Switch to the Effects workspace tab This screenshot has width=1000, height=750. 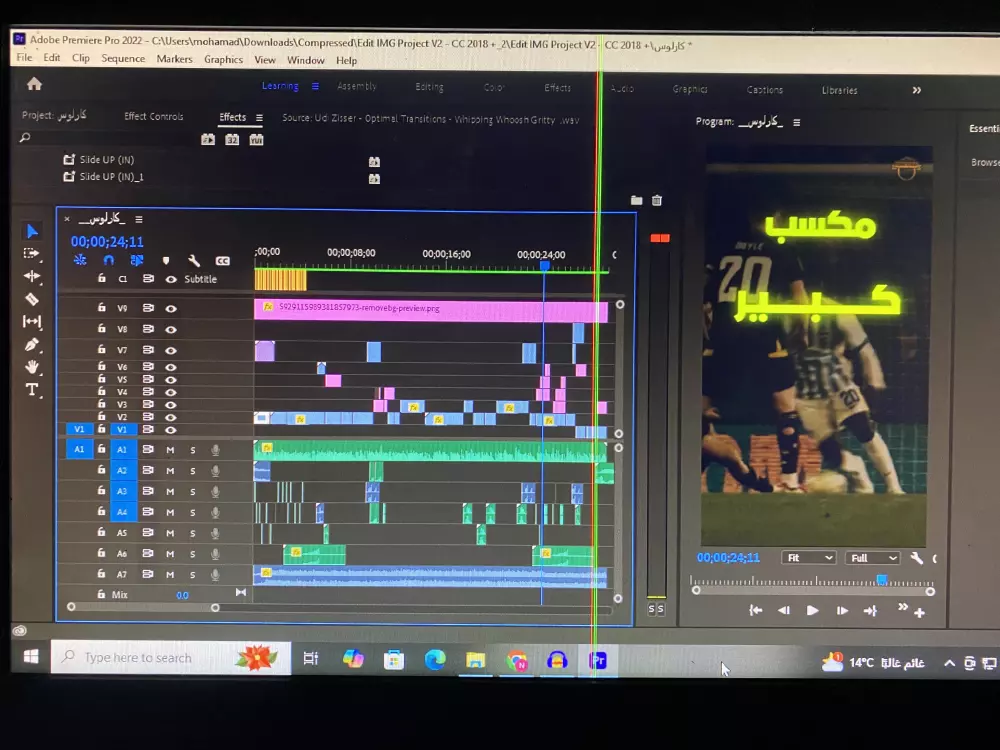click(x=556, y=87)
